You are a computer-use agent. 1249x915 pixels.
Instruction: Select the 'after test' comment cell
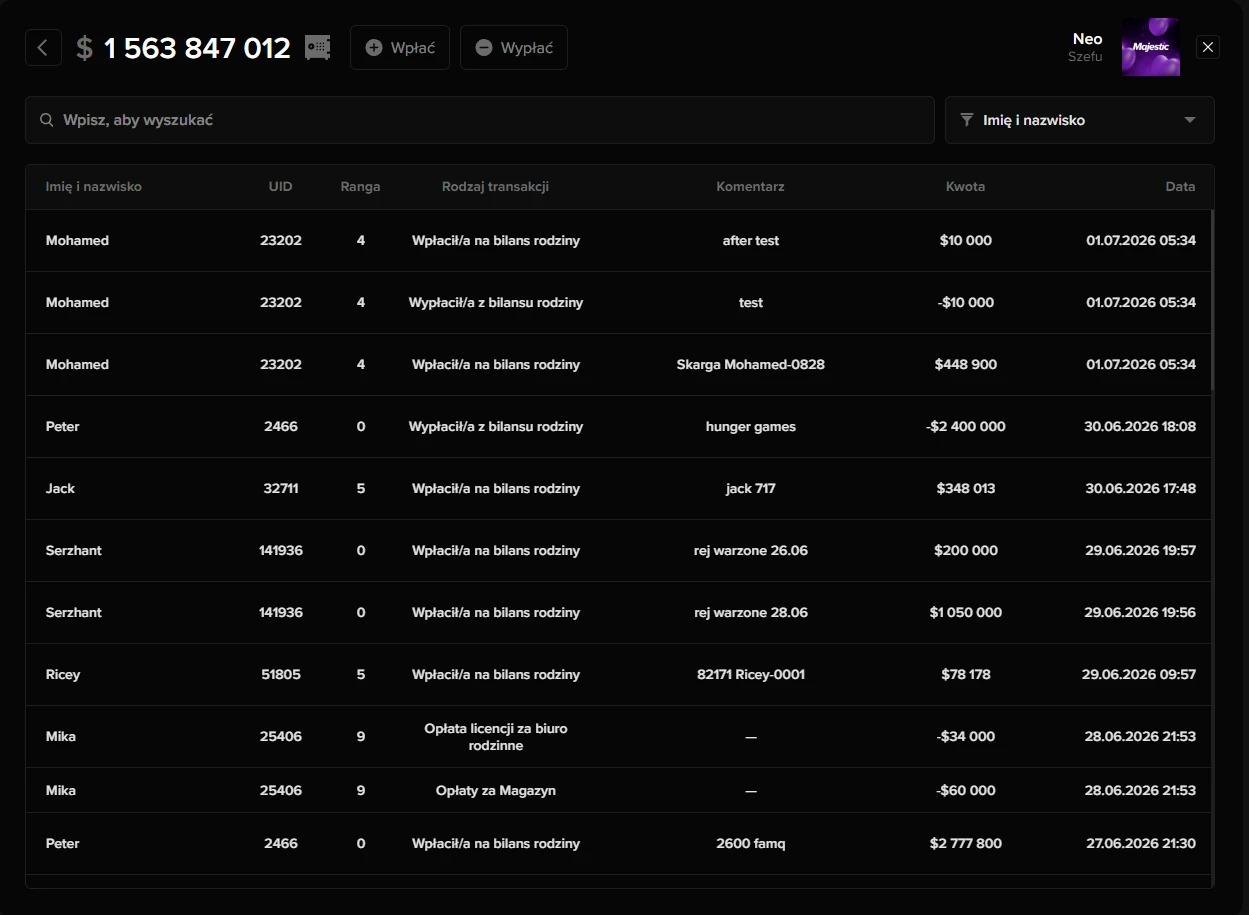pyautogui.click(x=751, y=241)
